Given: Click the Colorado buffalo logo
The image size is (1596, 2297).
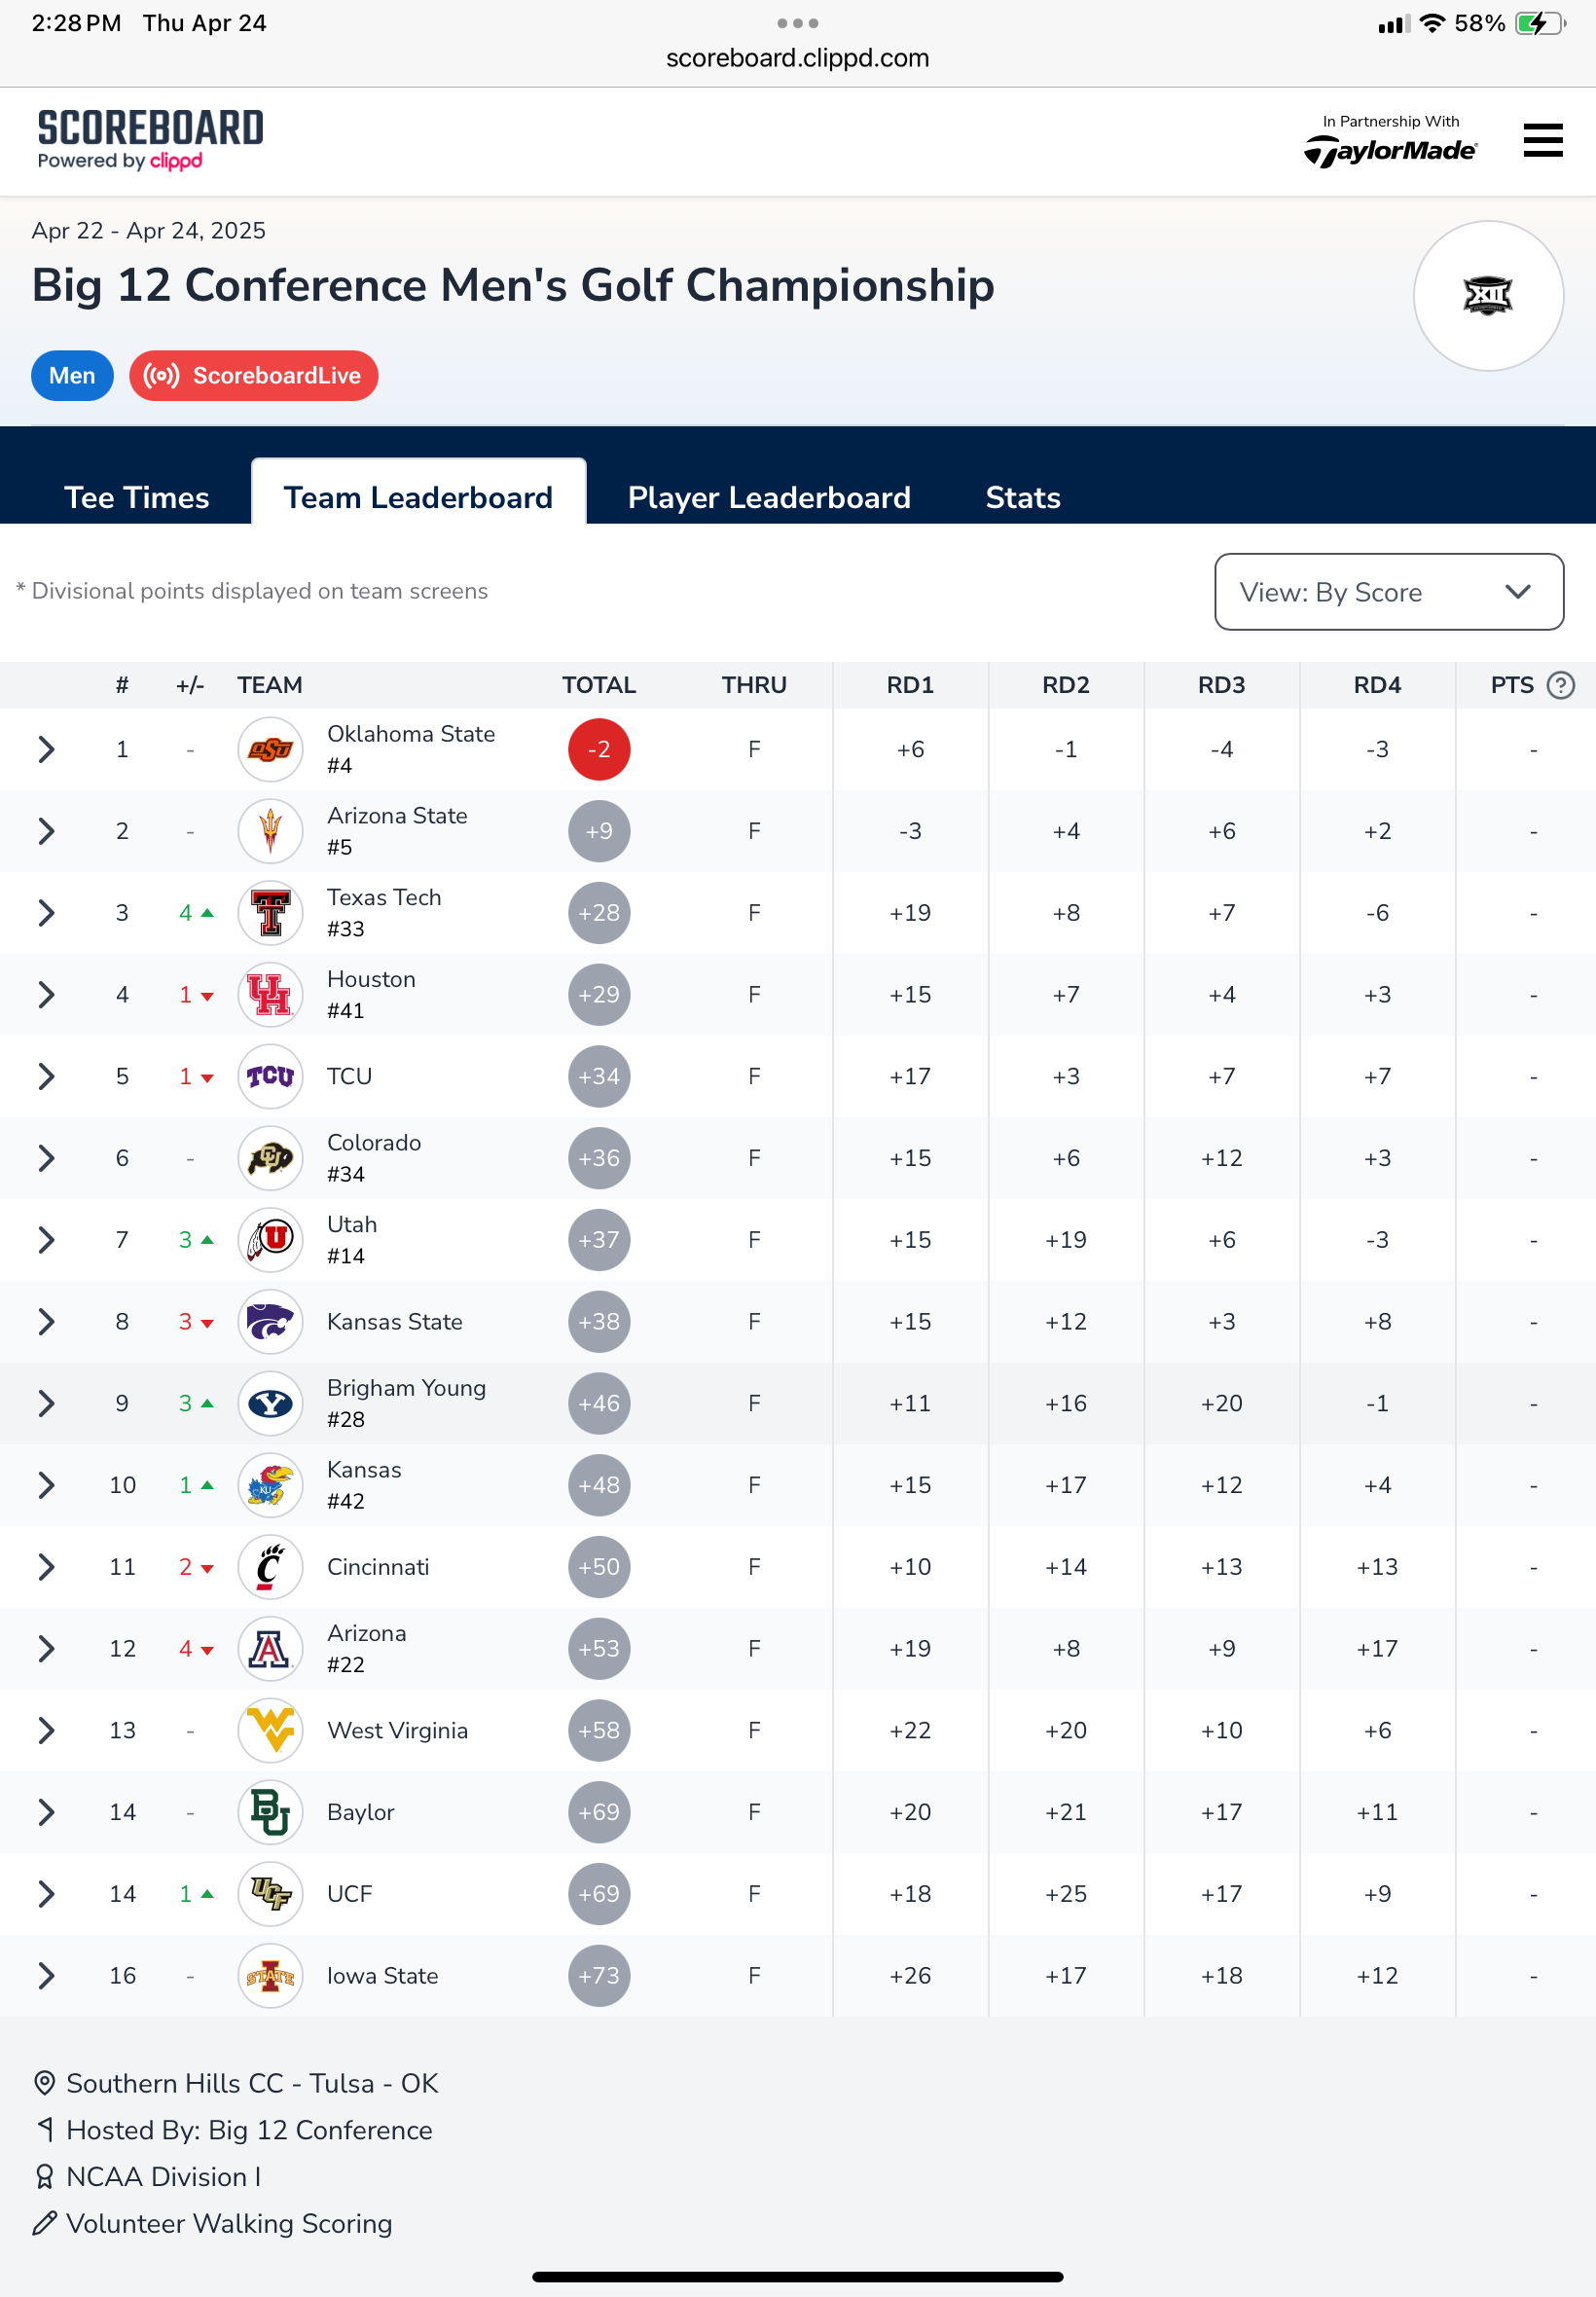Looking at the screenshot, I should click(x=270, y=1158).
